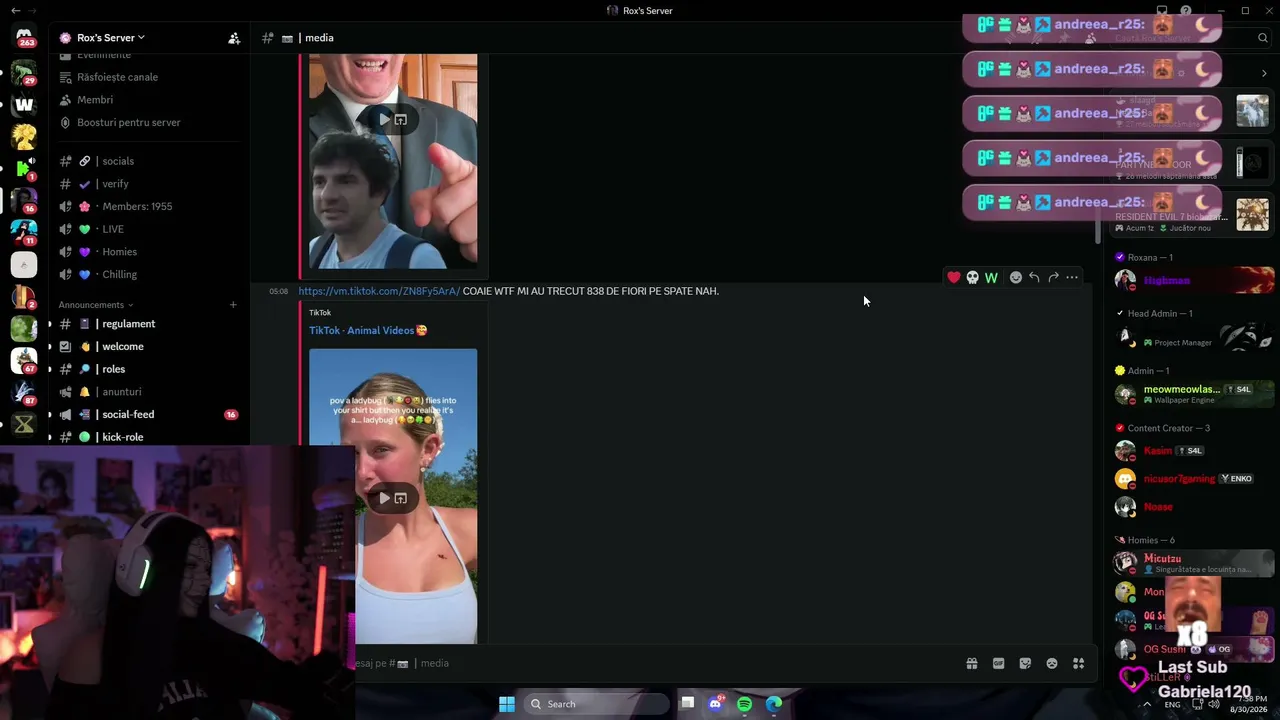1280x720 pixels.
Task: Add the green W reaction
Action: tap(991, 277)
